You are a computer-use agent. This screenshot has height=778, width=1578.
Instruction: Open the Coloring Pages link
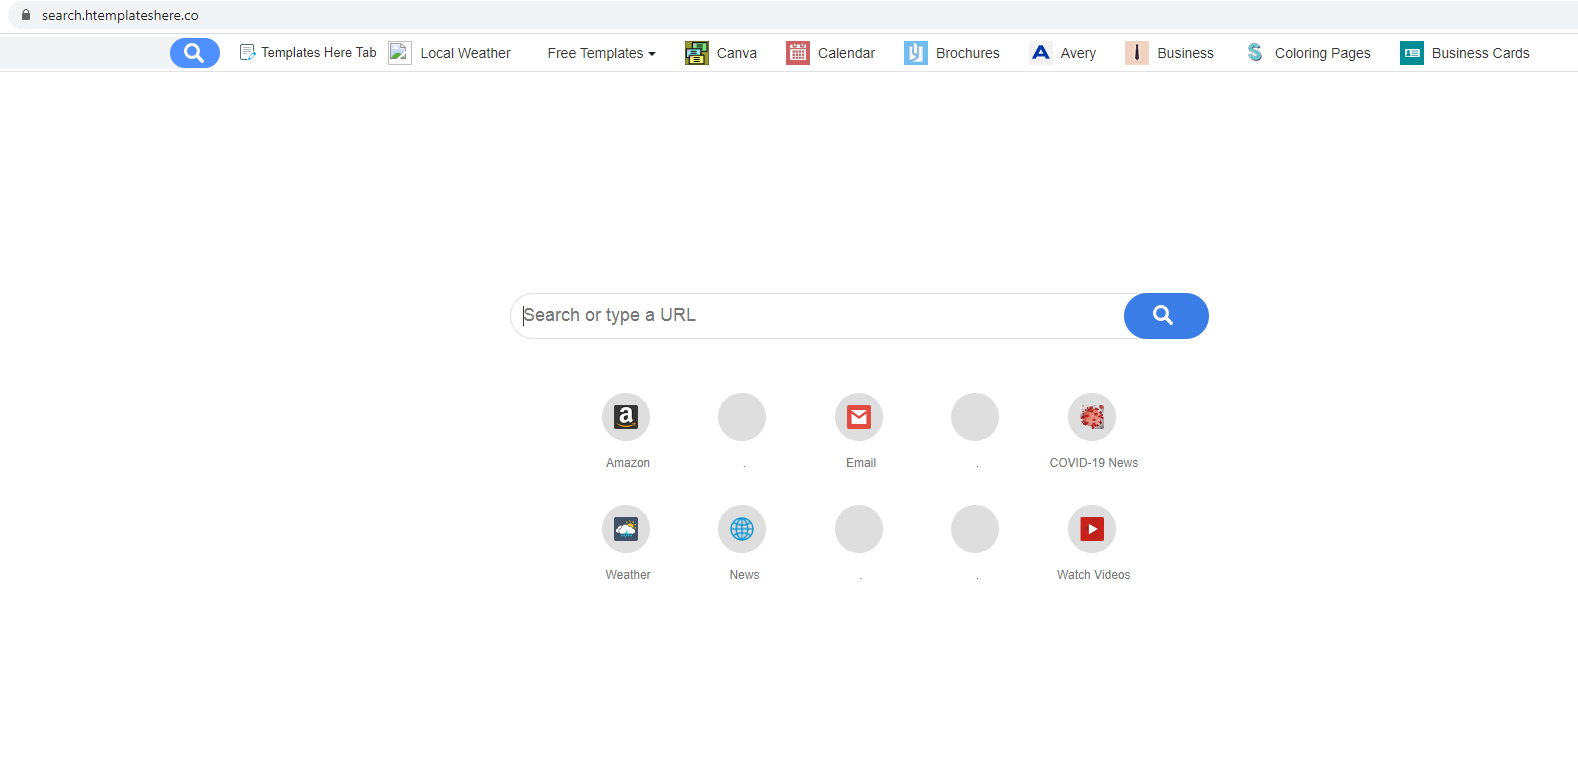[1322, 53]
